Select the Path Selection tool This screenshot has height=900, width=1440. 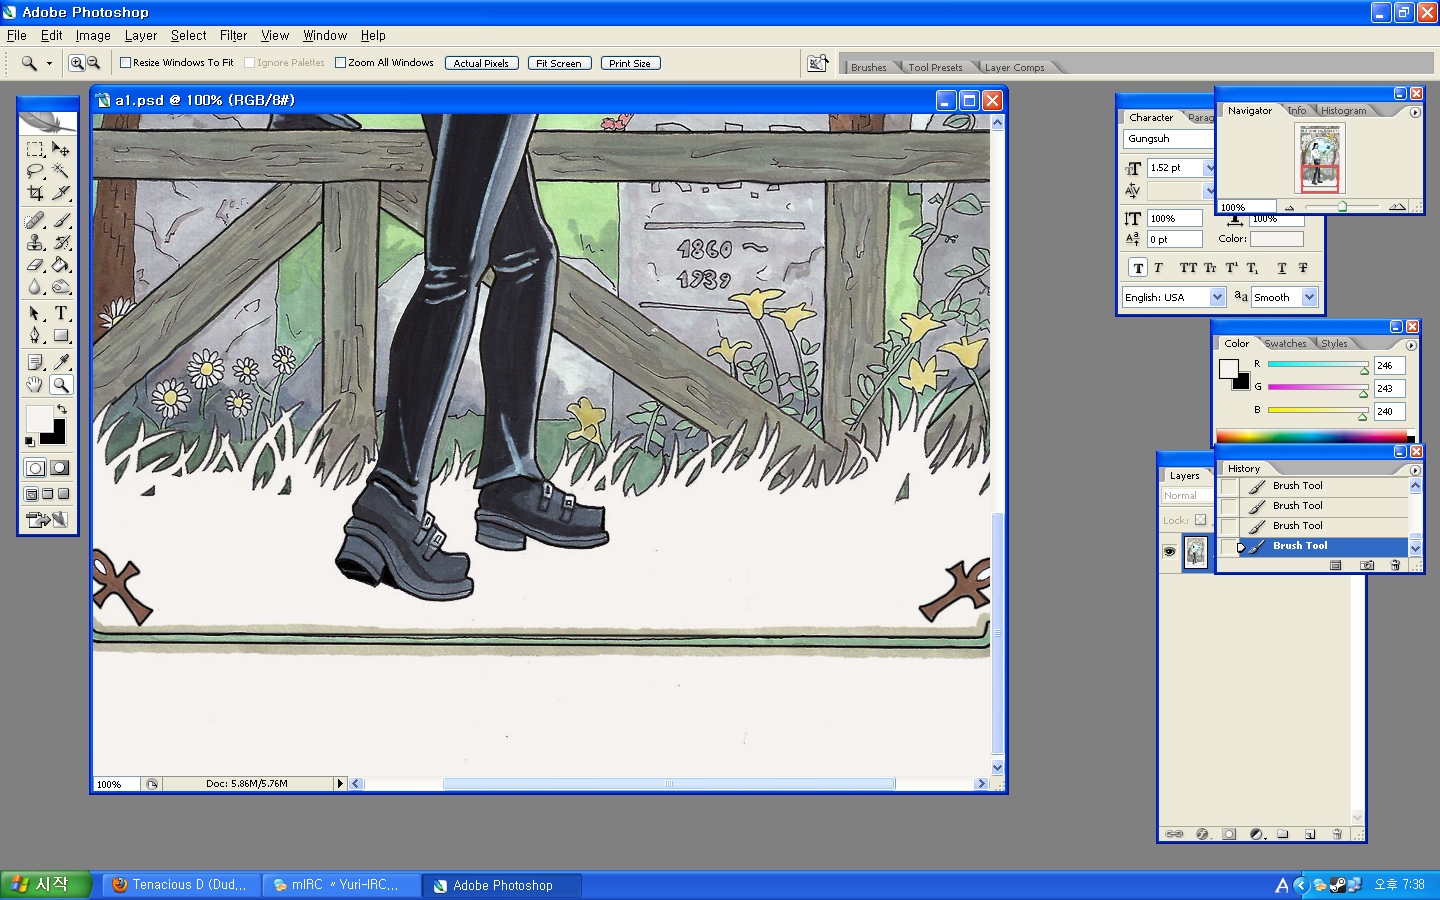pyautogui.click(x=35, y=313)
